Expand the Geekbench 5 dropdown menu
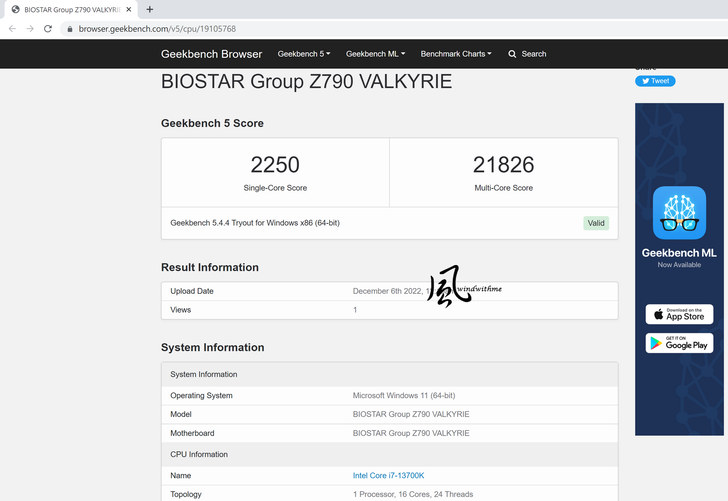This screenshot has width=728, height=501. tap(303, 54)
